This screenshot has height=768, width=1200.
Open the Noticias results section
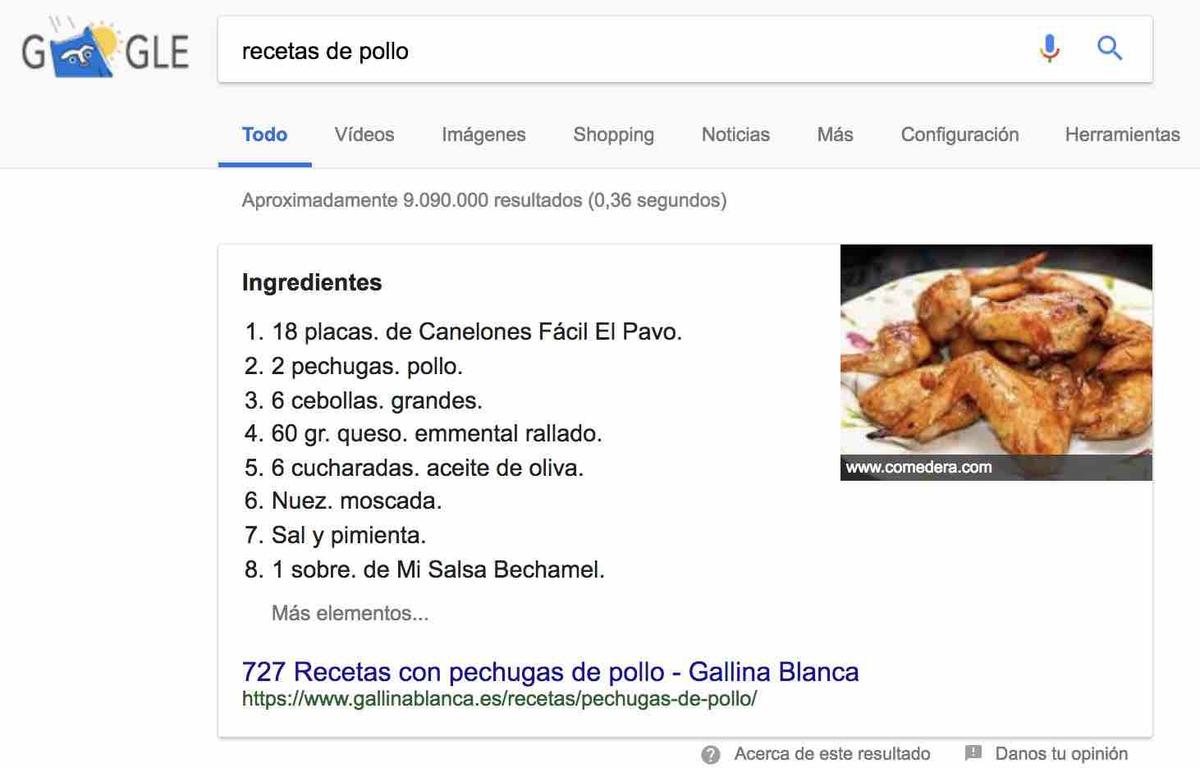[x=735, y=134]
